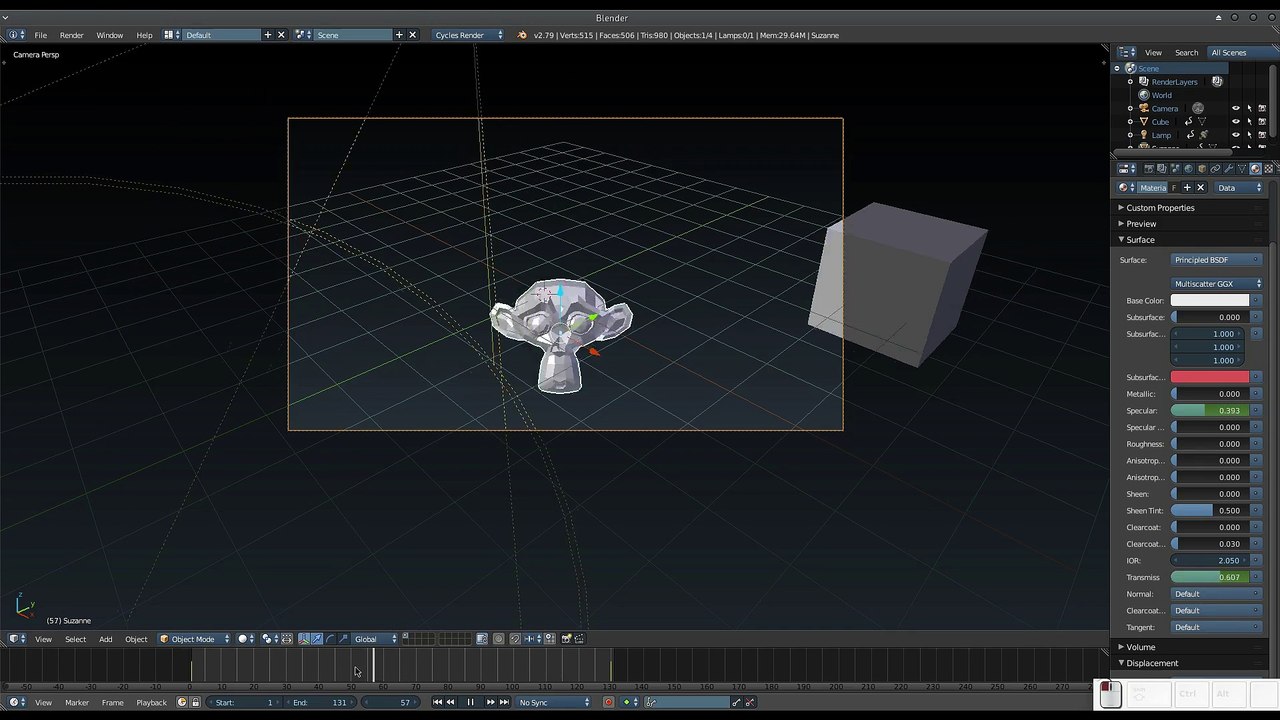This screenshot has height=720, width=1280.
Task: Expand the Cube tree item in outliner
Action: pyautogui.click(x=1131, y=122)
